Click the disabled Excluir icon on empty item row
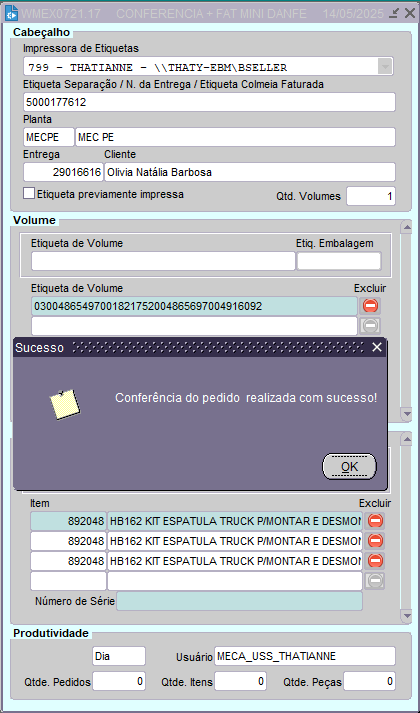 [x=375, y=581]
